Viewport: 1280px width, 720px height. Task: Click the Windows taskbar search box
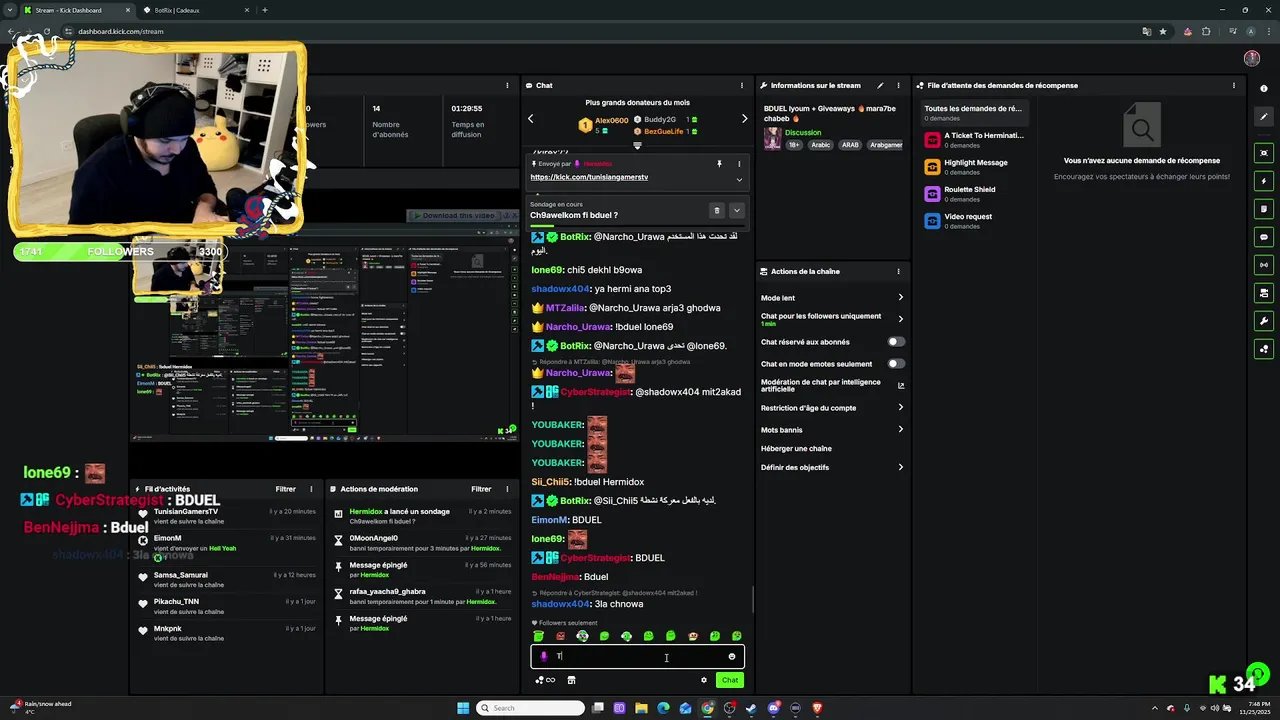530,708
